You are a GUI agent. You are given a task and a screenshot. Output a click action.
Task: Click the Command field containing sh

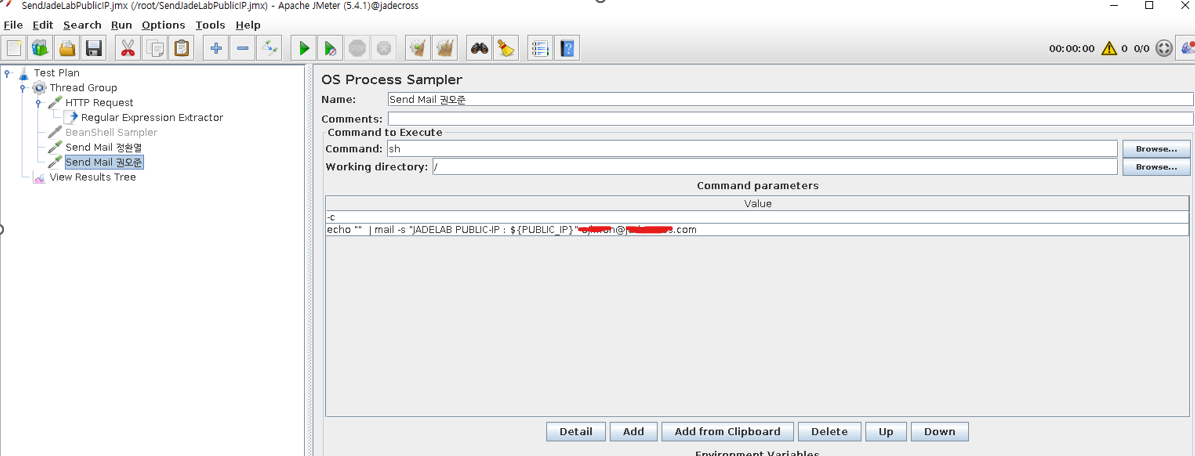752,149
